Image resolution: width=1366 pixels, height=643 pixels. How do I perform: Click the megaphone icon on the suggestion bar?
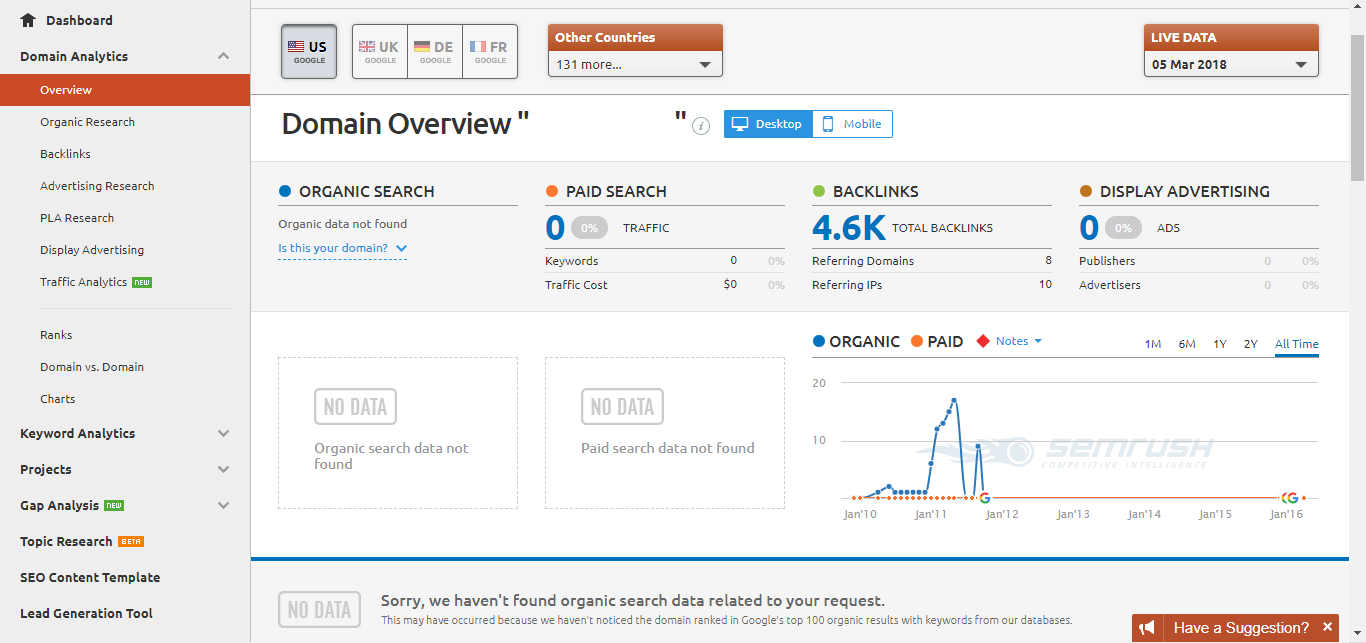(x=1147, y=628)
